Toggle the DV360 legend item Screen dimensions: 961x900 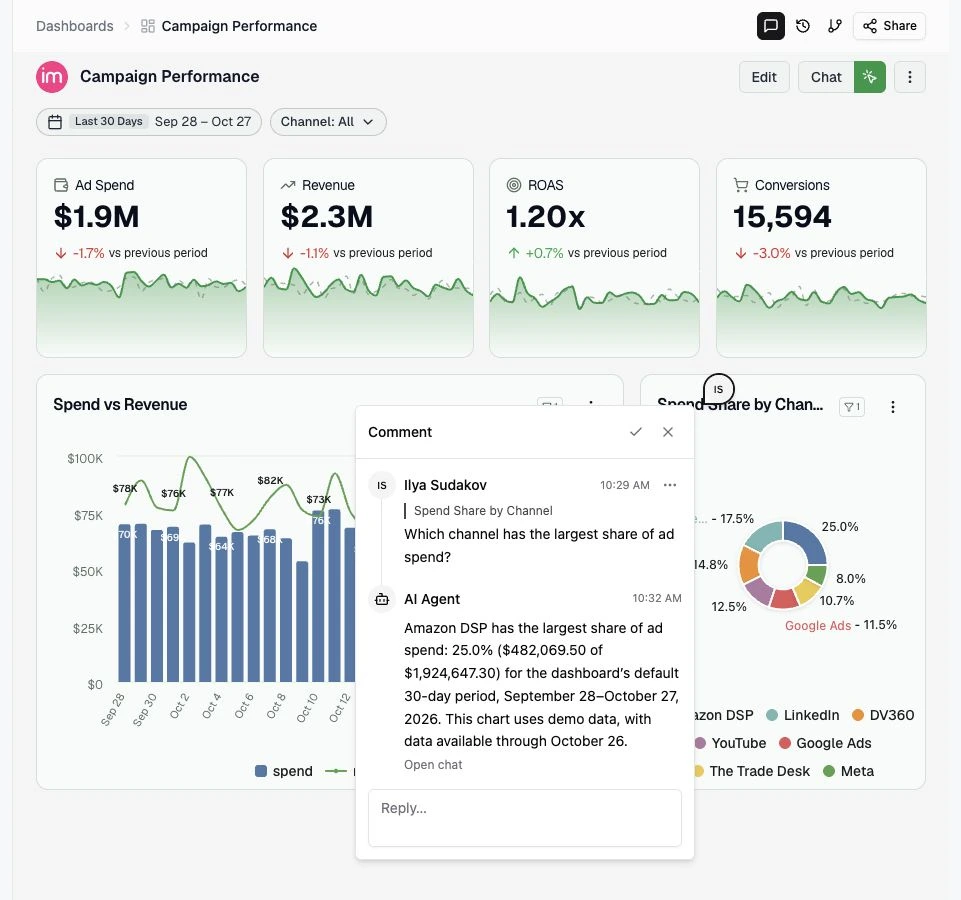click(x=883, y=715)
